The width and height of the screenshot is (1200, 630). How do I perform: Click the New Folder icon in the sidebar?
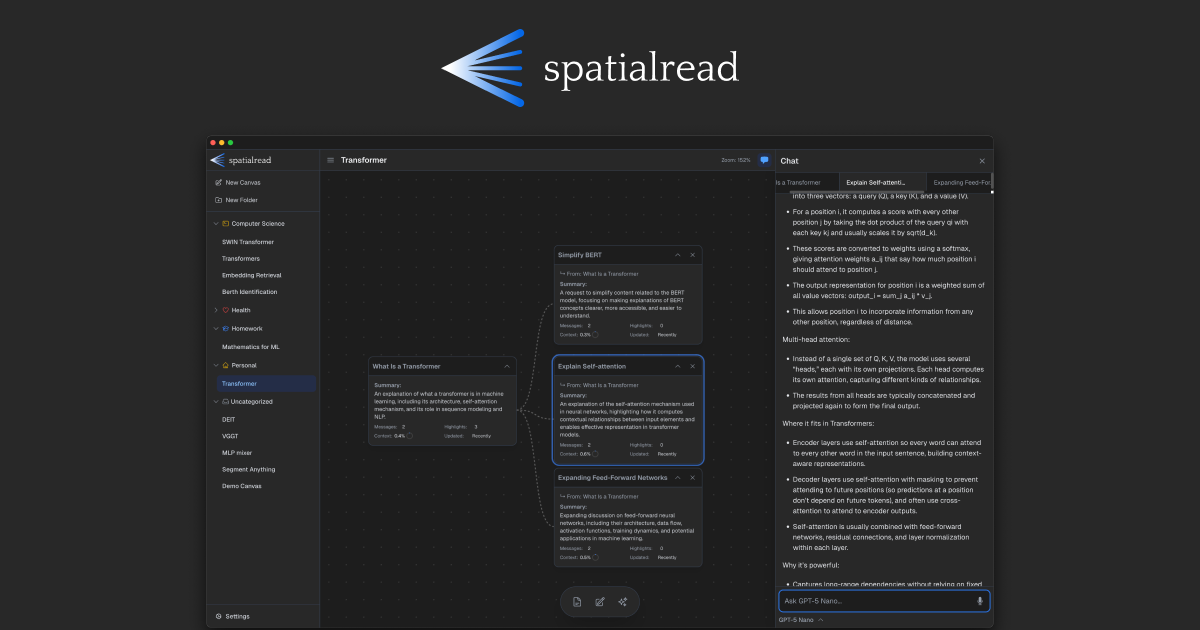coord(220,200)
